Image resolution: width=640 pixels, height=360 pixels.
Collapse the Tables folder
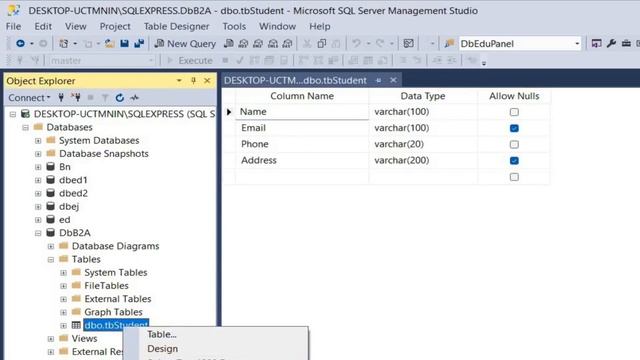(51, 260)
